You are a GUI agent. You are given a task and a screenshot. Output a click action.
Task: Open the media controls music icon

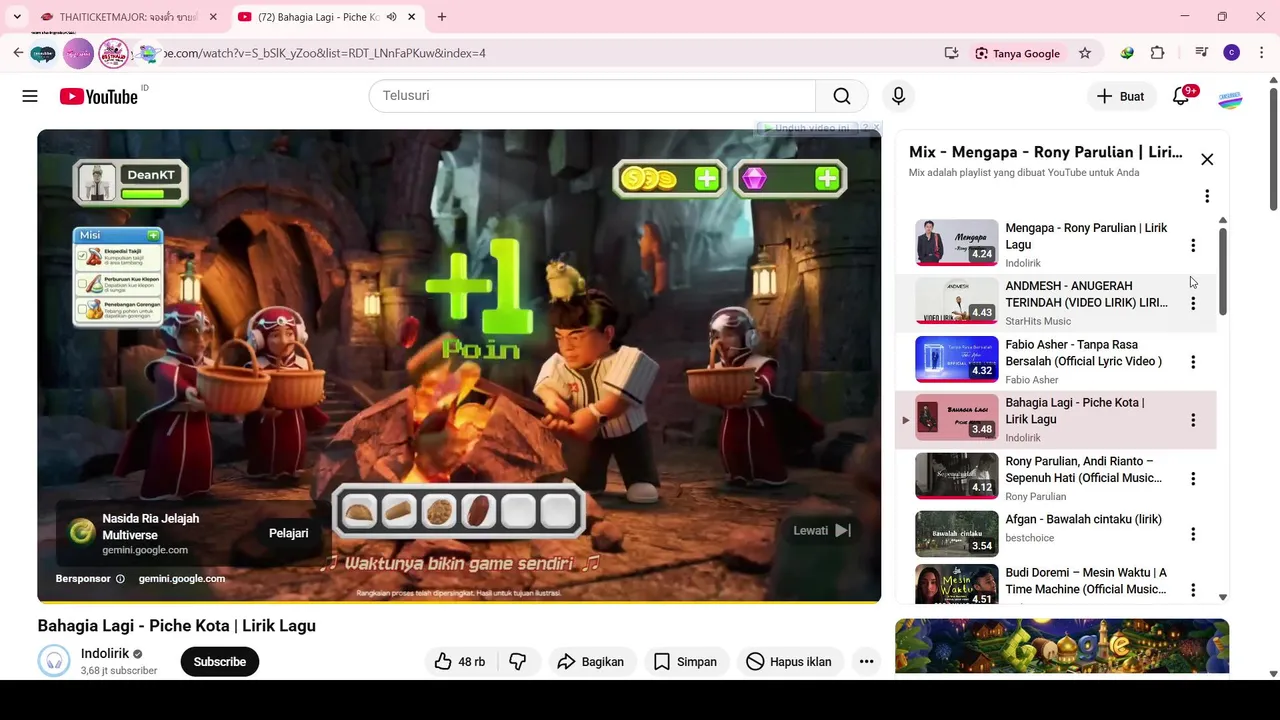tap(1201, 53)
